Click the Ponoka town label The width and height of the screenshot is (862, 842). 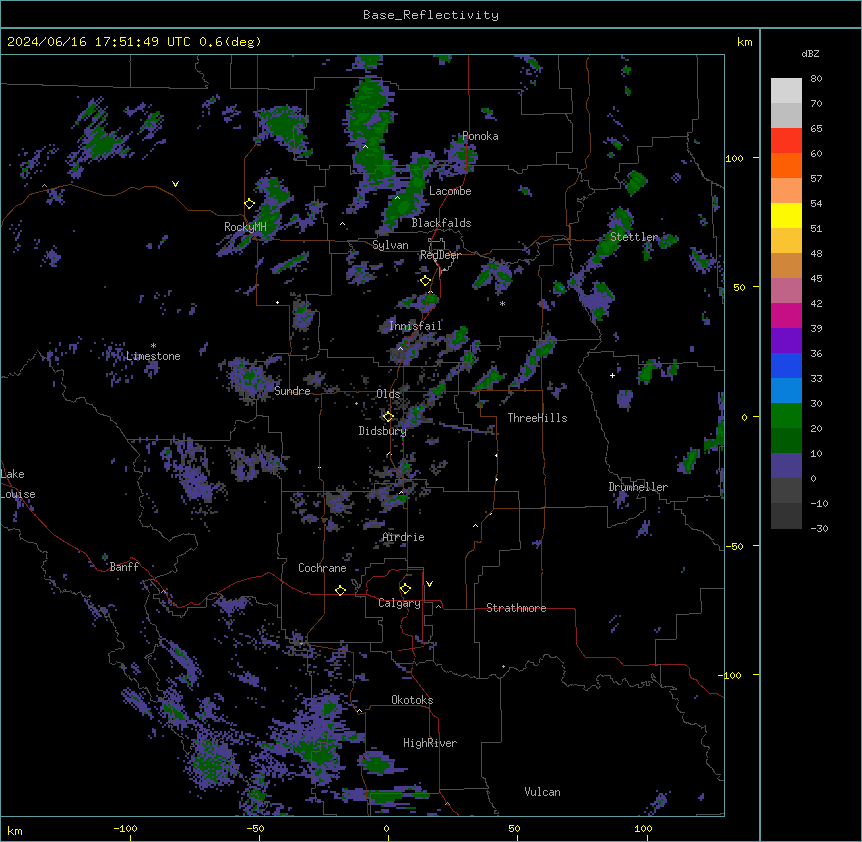(480, 136)
